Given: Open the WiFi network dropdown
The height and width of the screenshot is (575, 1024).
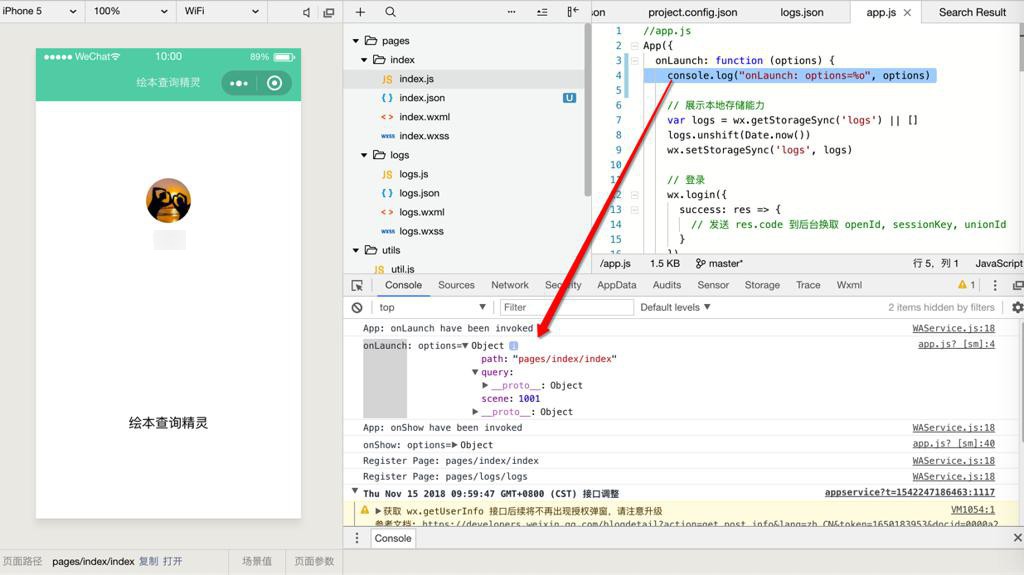Looking at the screenshot, I should click(x=221, y=11).
